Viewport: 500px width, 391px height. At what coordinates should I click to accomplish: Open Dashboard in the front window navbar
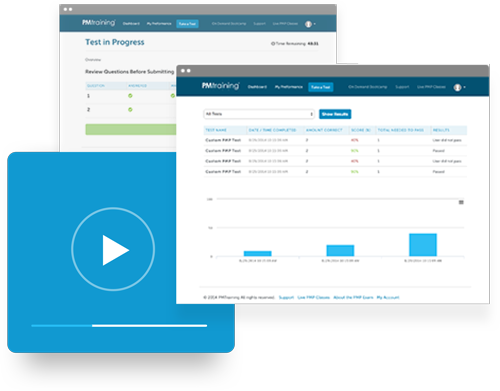pyautogui.click(x=257, y=87)
